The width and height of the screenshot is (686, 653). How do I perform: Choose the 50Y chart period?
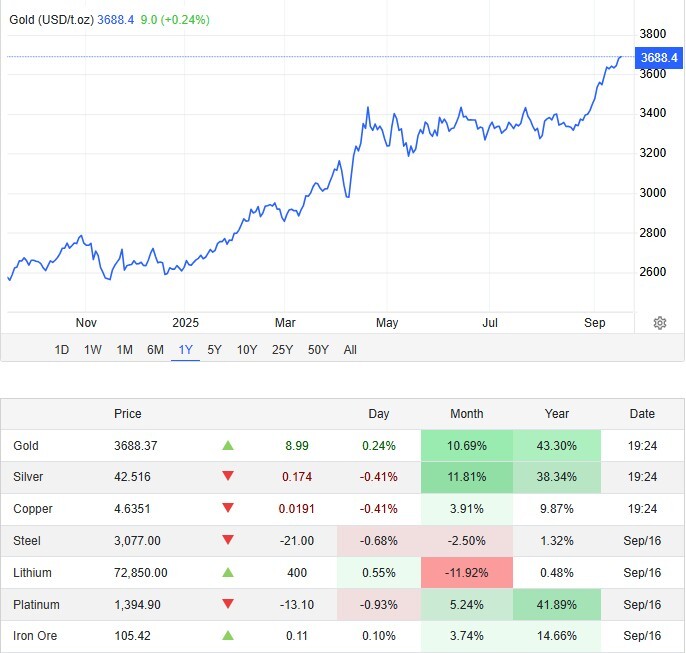click(x=318, y=350)
